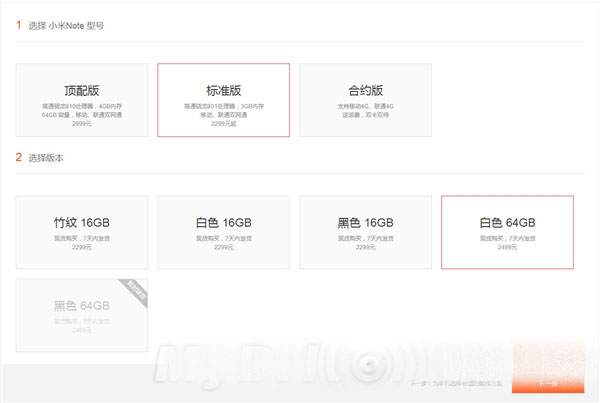Viewport: 600px width, 403px height.
Task: Click the 2999元 price in 顶配版
Action: coord(82,124)
